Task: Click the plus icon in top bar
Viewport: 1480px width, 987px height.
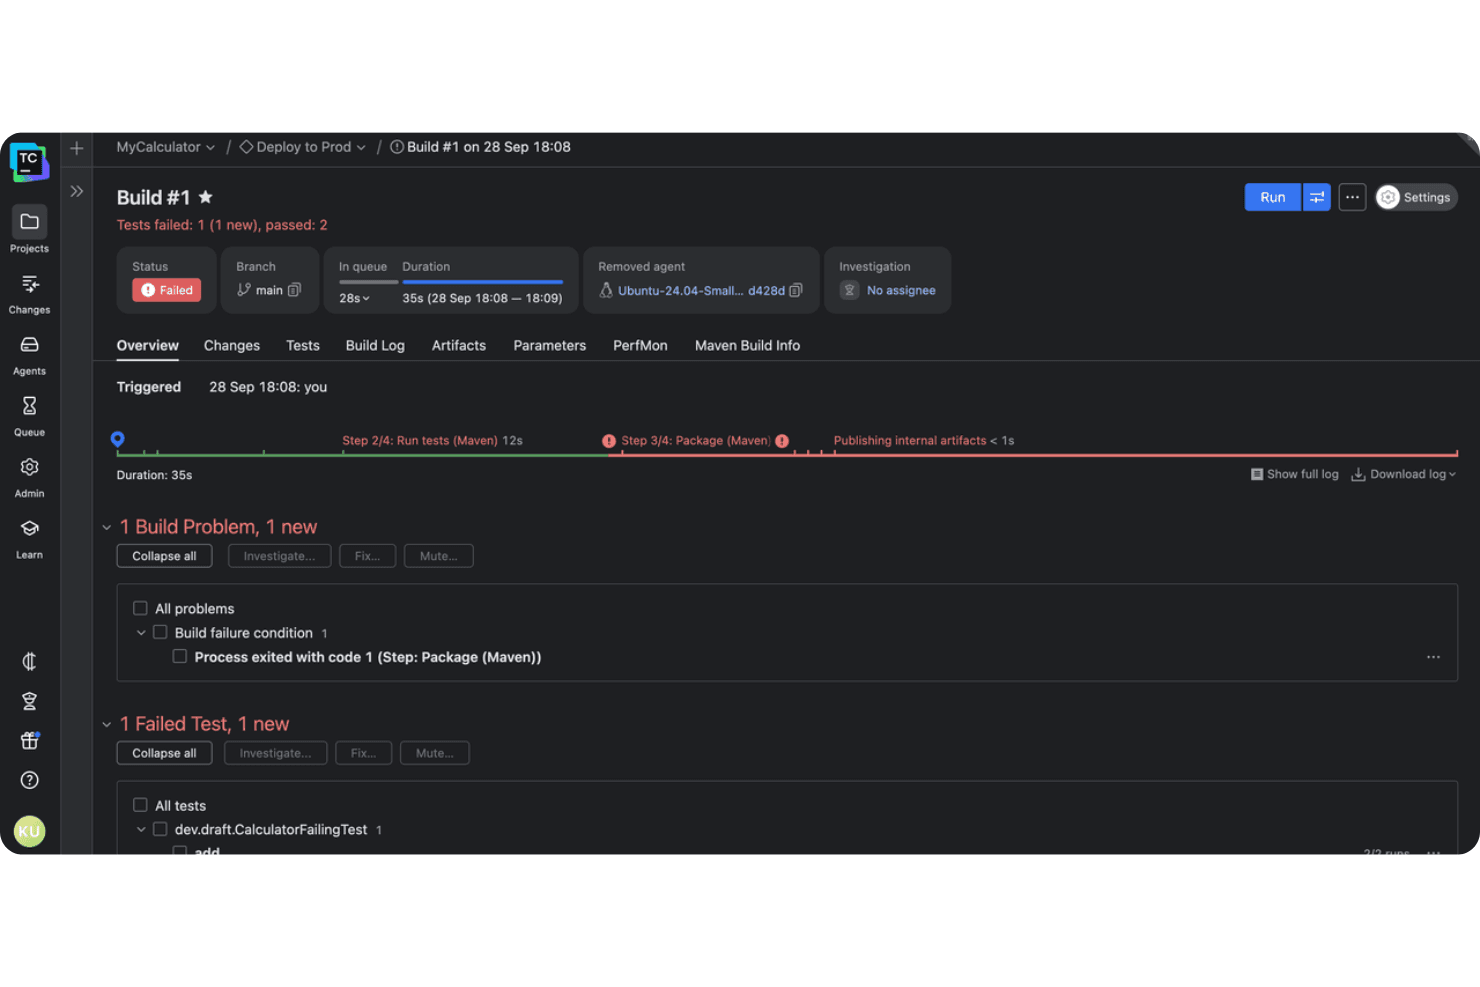Action: [x=77, y=148]
